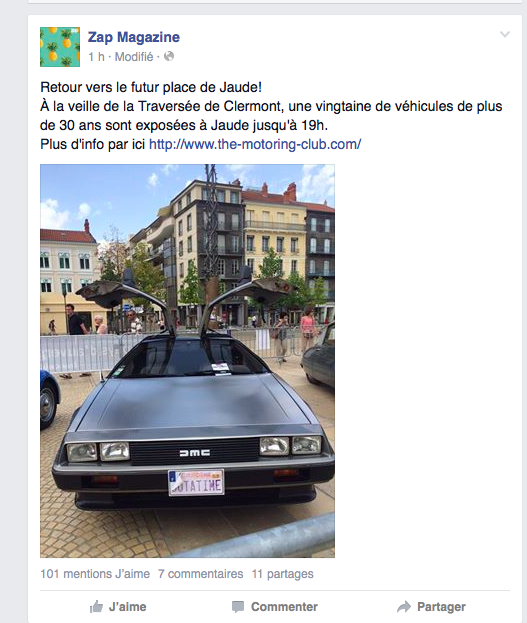527x623 pixels.
Task: Click the '1 h' post timestamp
Action: [96, 57]
